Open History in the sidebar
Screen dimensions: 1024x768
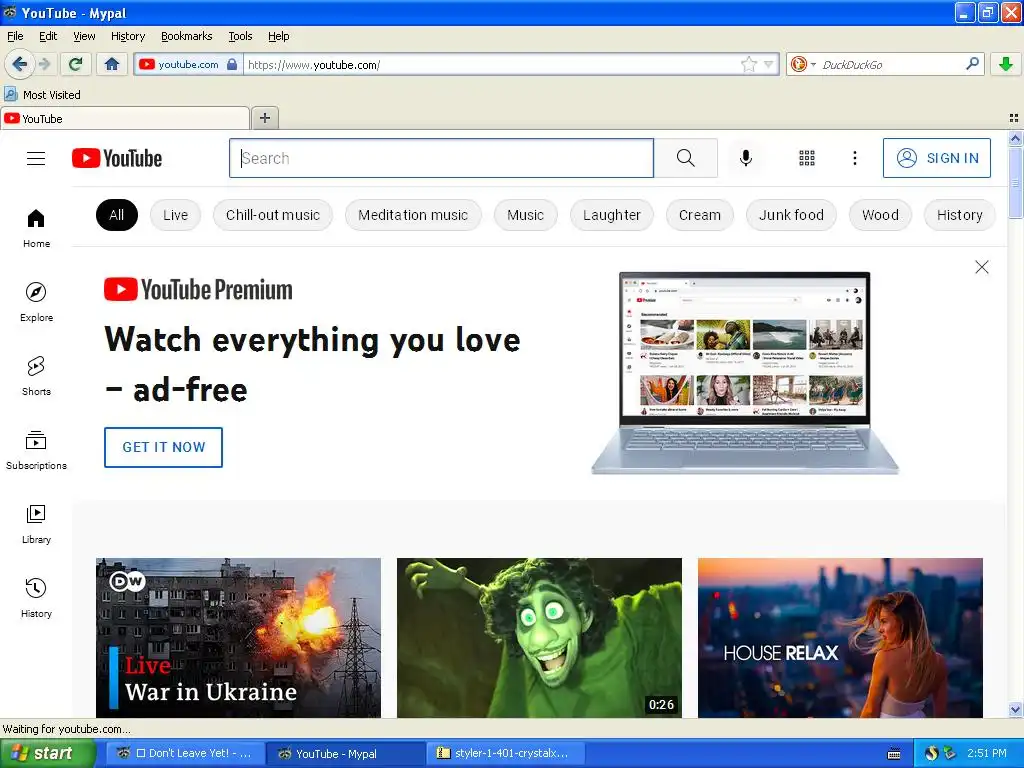point(36,598)
